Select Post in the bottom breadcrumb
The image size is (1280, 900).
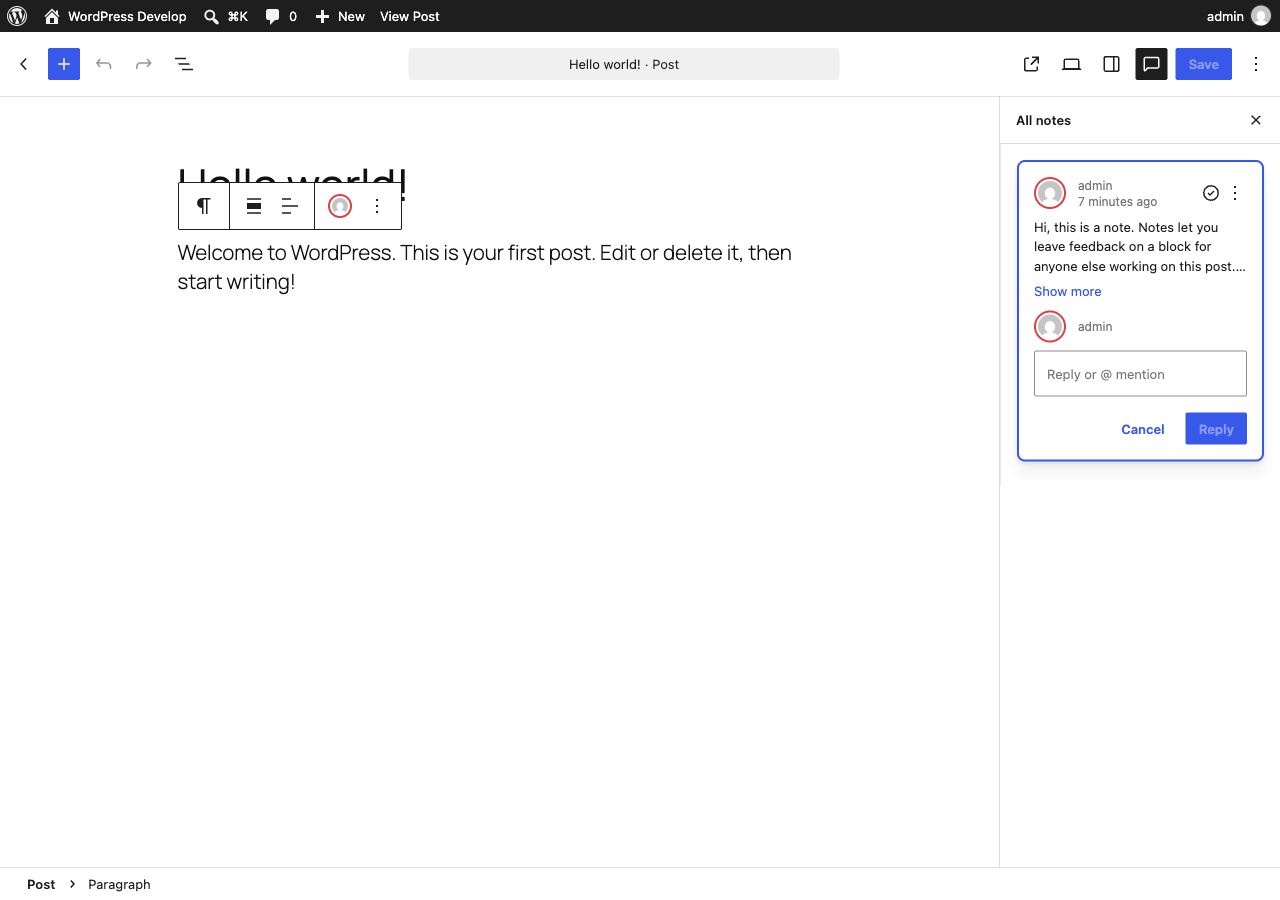click(41, 884)
